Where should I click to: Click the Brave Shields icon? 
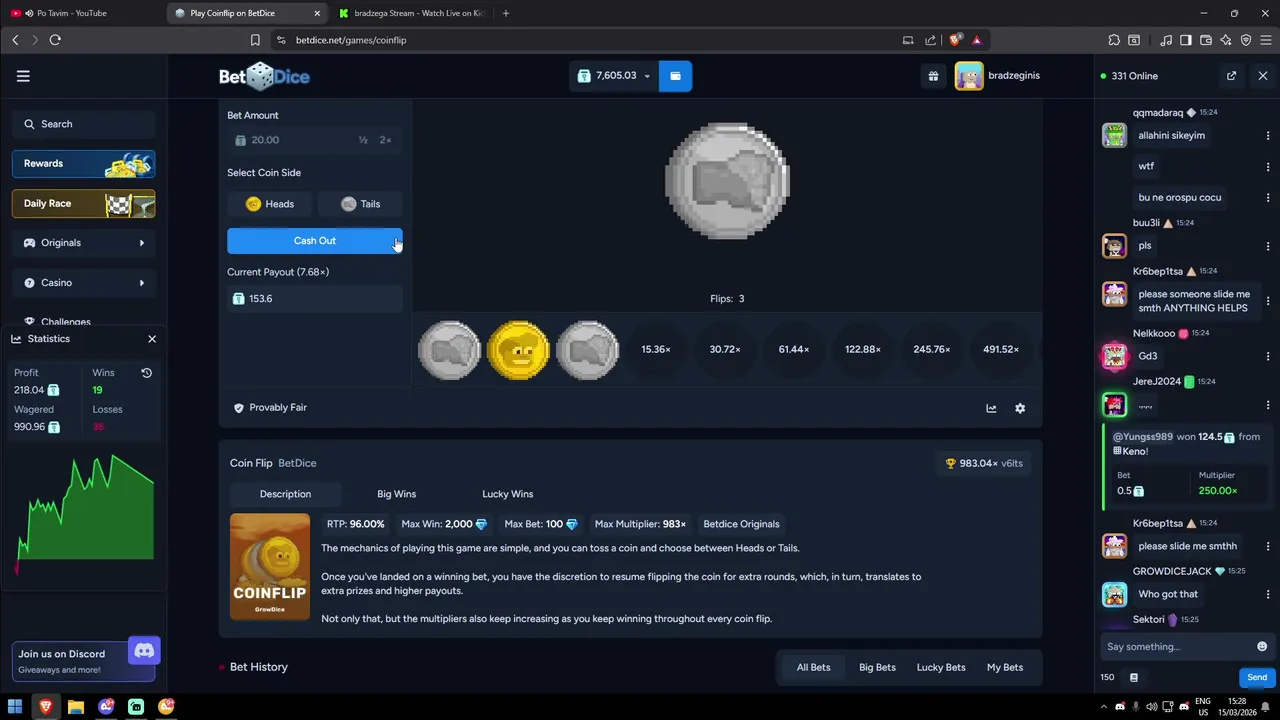(x=956, y=40)
